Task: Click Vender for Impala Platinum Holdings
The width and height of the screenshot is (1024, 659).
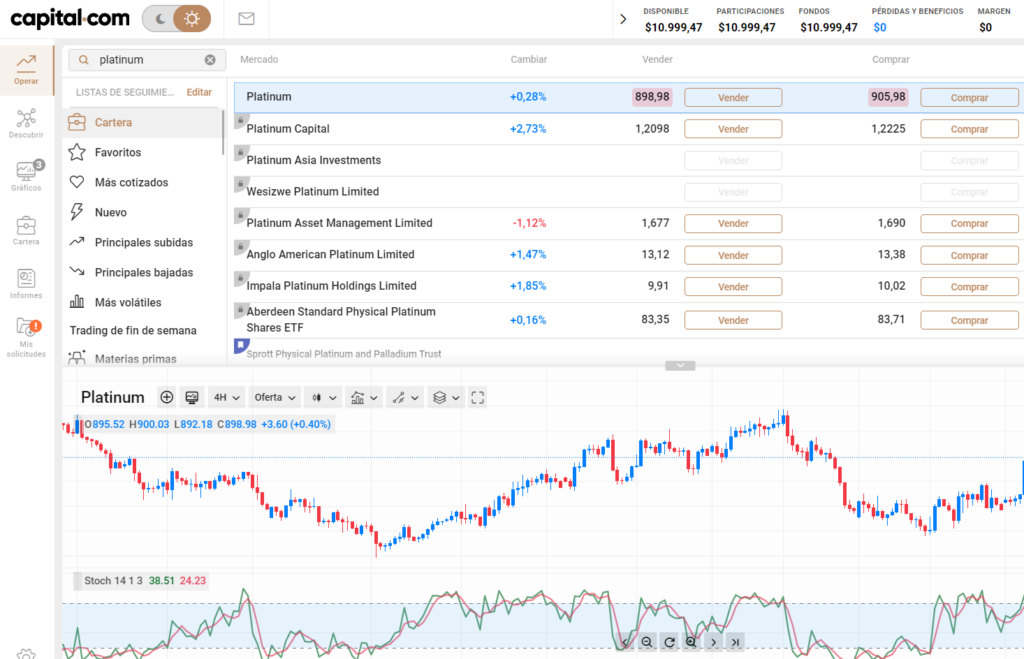Action: [733, 287]
